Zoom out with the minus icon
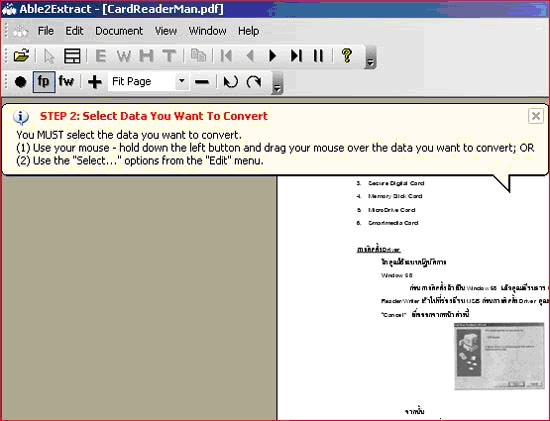Viewport: 550px width, 421px height. 202,82
